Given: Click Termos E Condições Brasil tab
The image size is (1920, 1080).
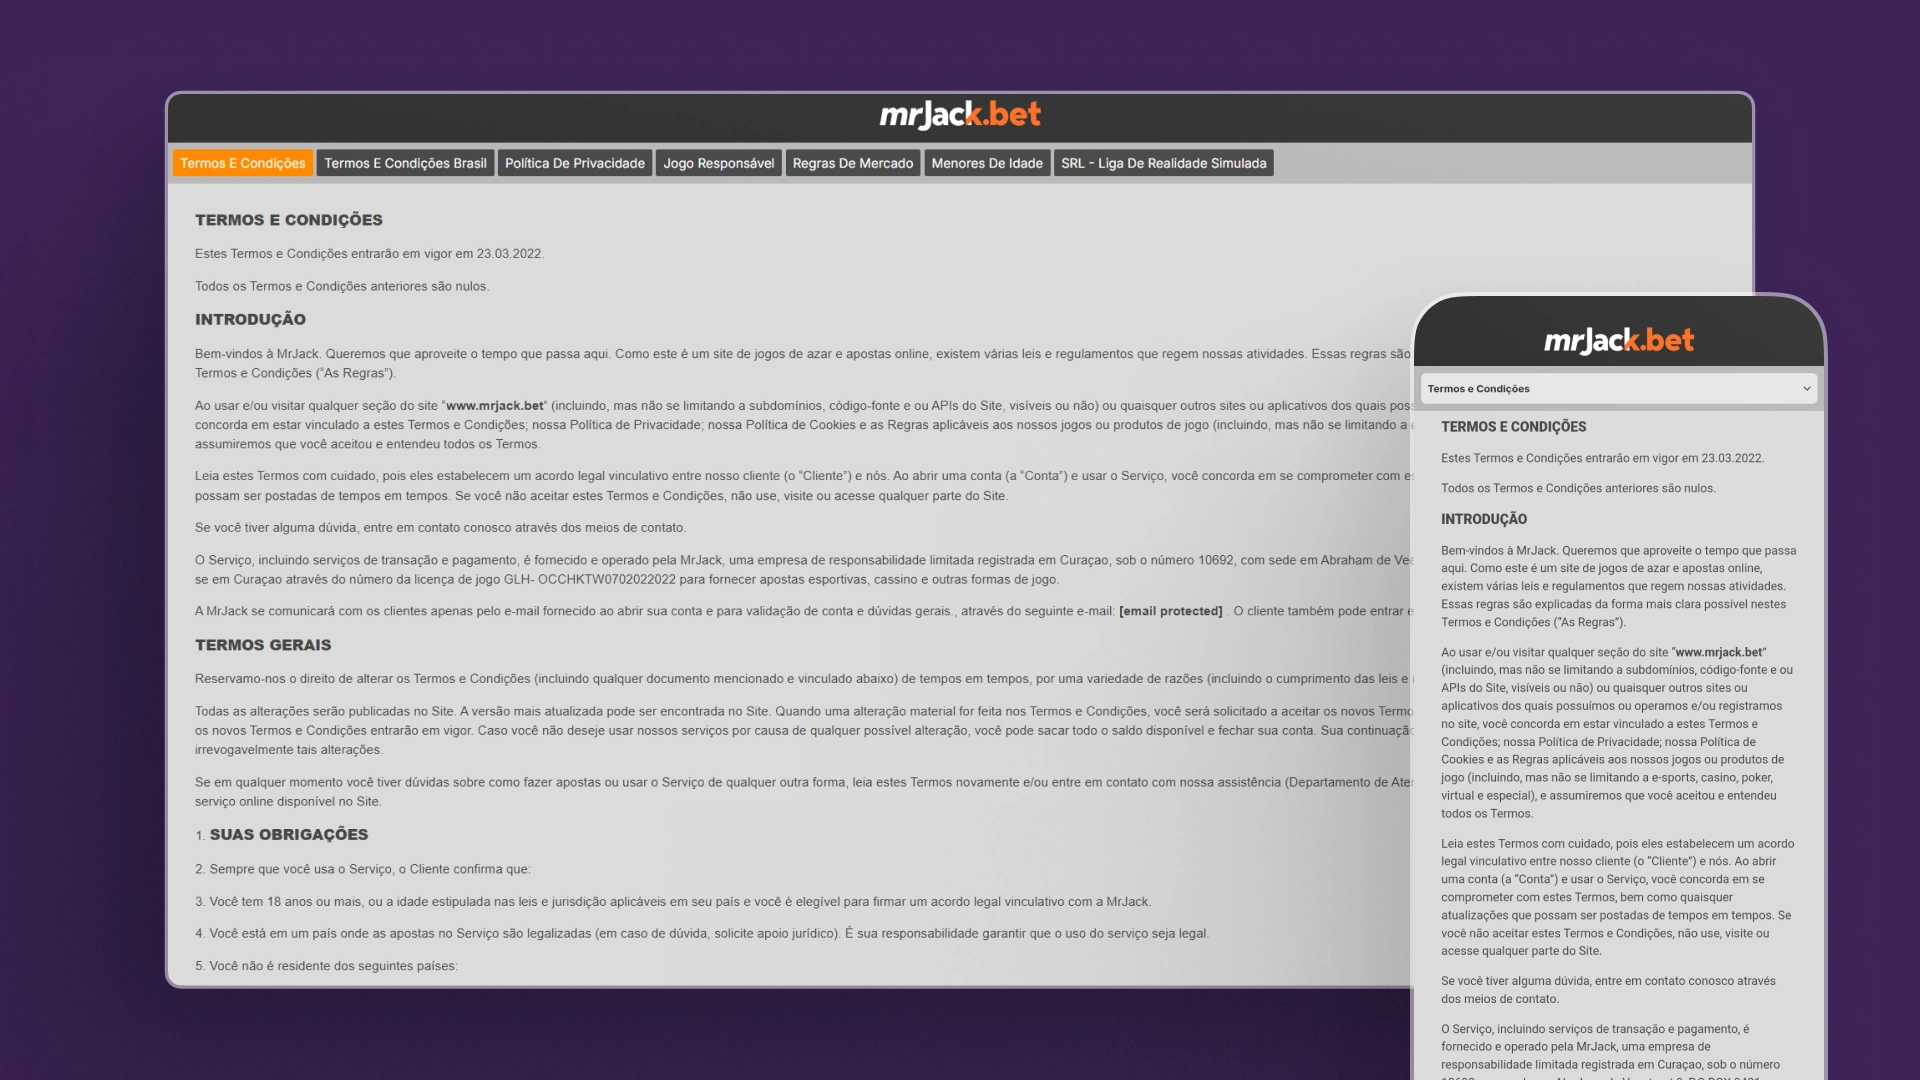Looking at the screenshot, I should (406, 164).
